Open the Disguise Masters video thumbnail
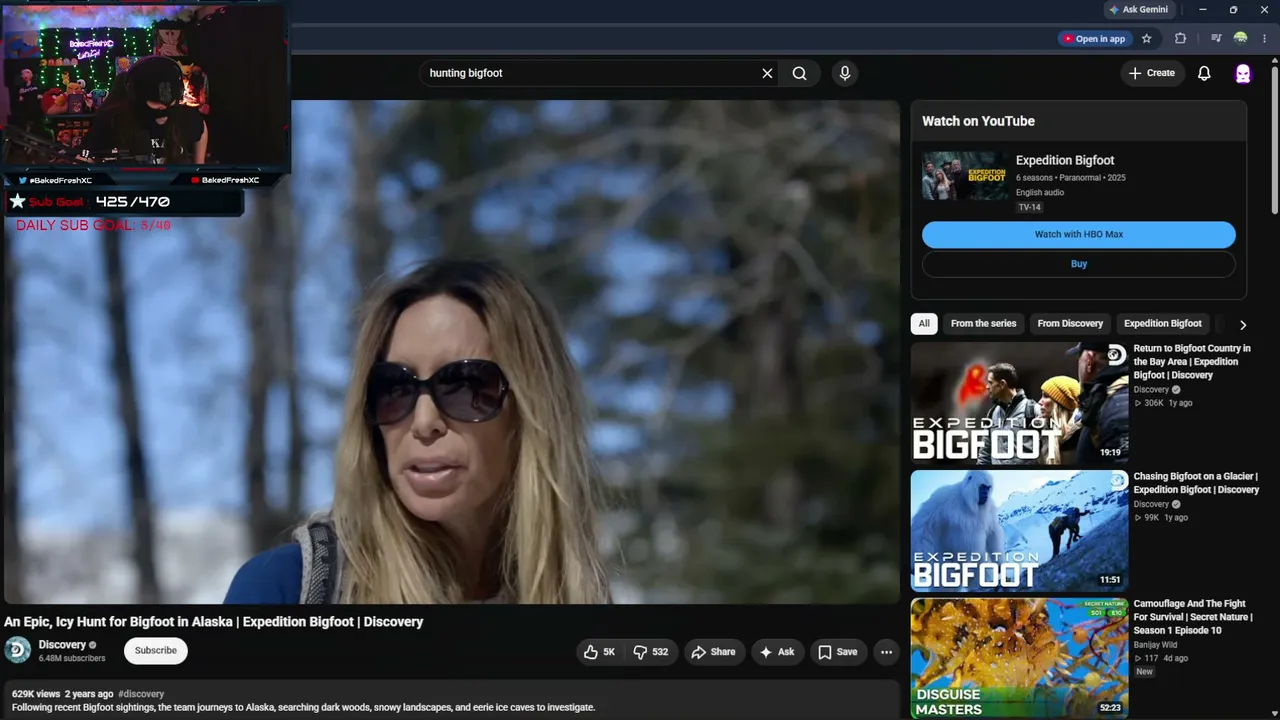 point(1019,658)
